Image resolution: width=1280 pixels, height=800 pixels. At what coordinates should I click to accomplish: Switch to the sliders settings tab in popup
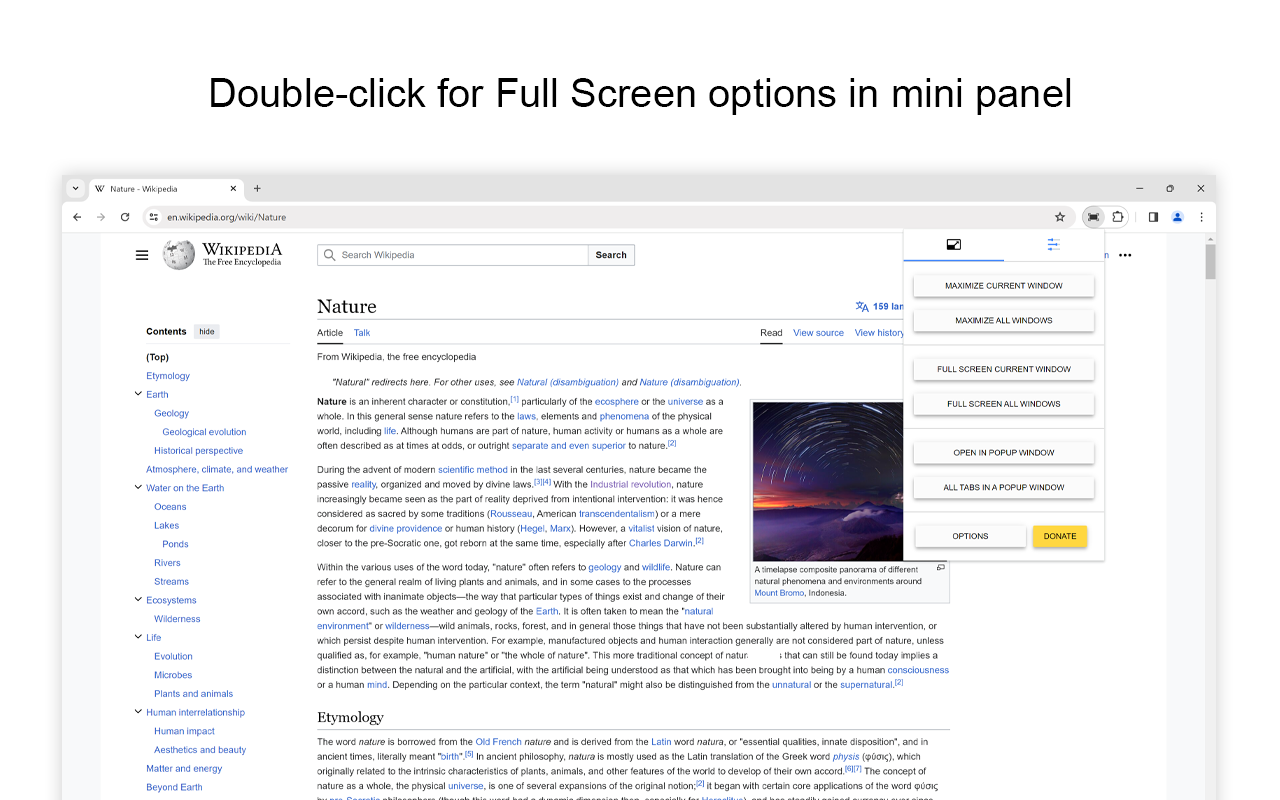[x=1053, y=244]
